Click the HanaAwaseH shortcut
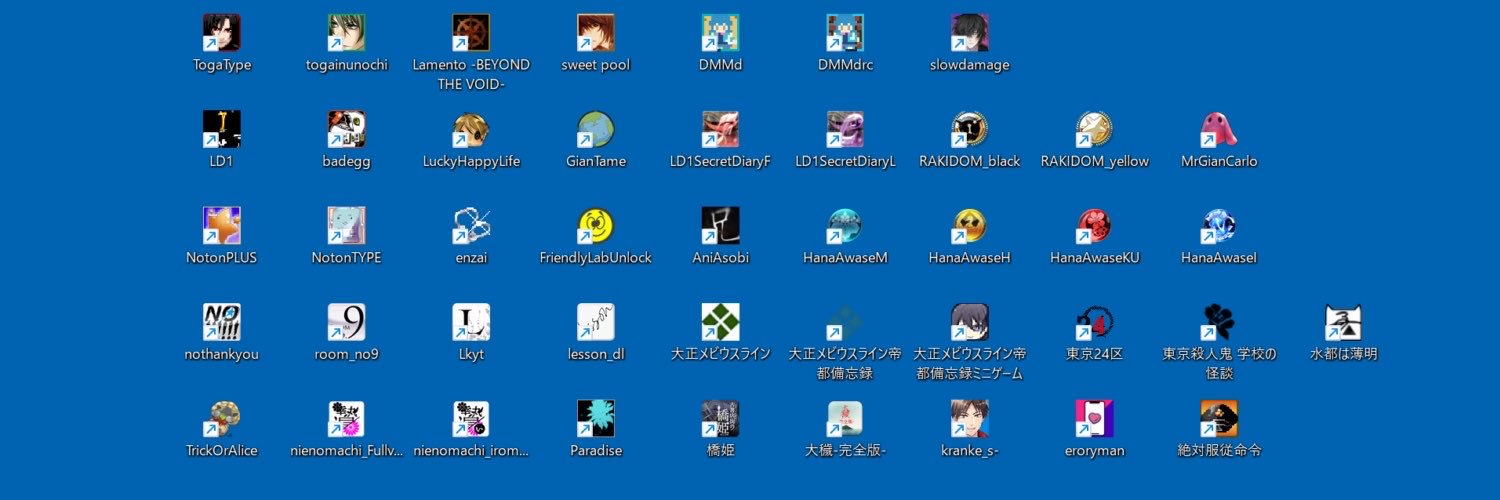This screenshot has height=500, width=1500. point(970,226)
